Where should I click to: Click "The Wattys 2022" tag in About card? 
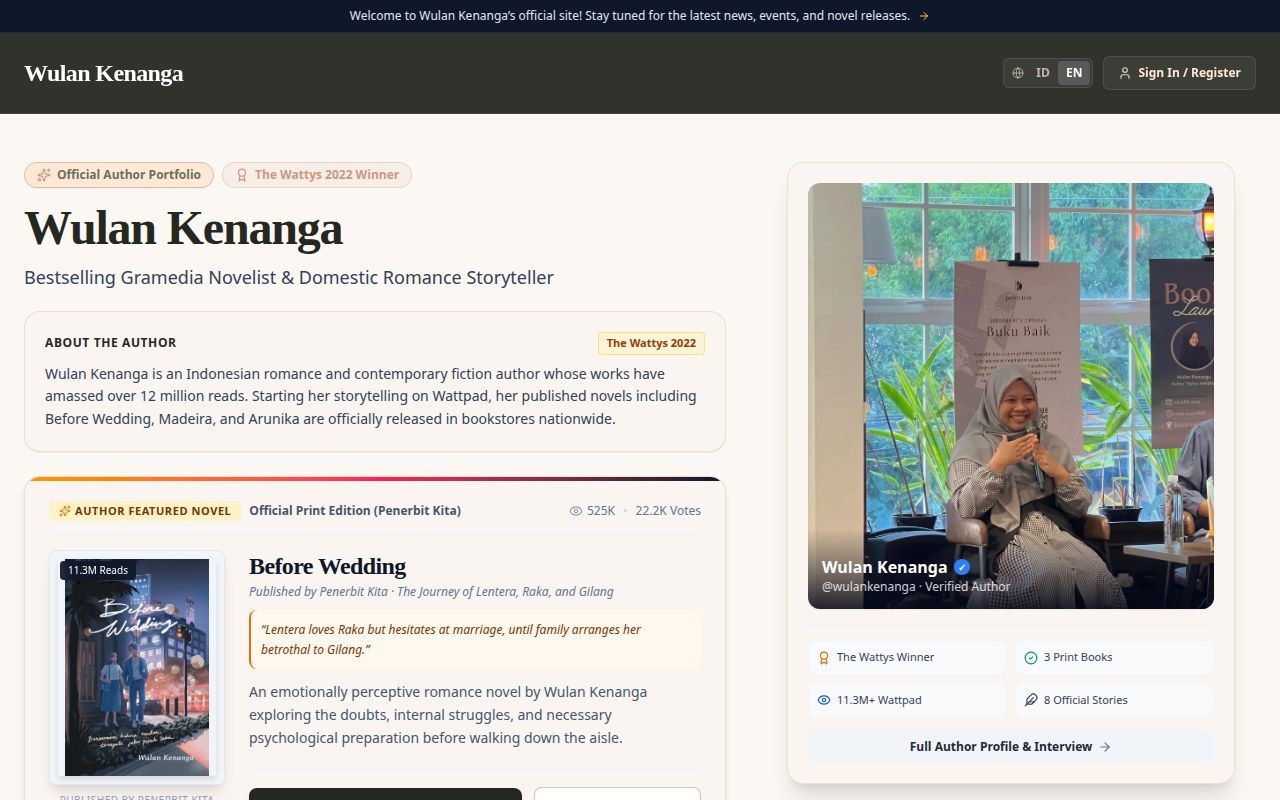651,343
